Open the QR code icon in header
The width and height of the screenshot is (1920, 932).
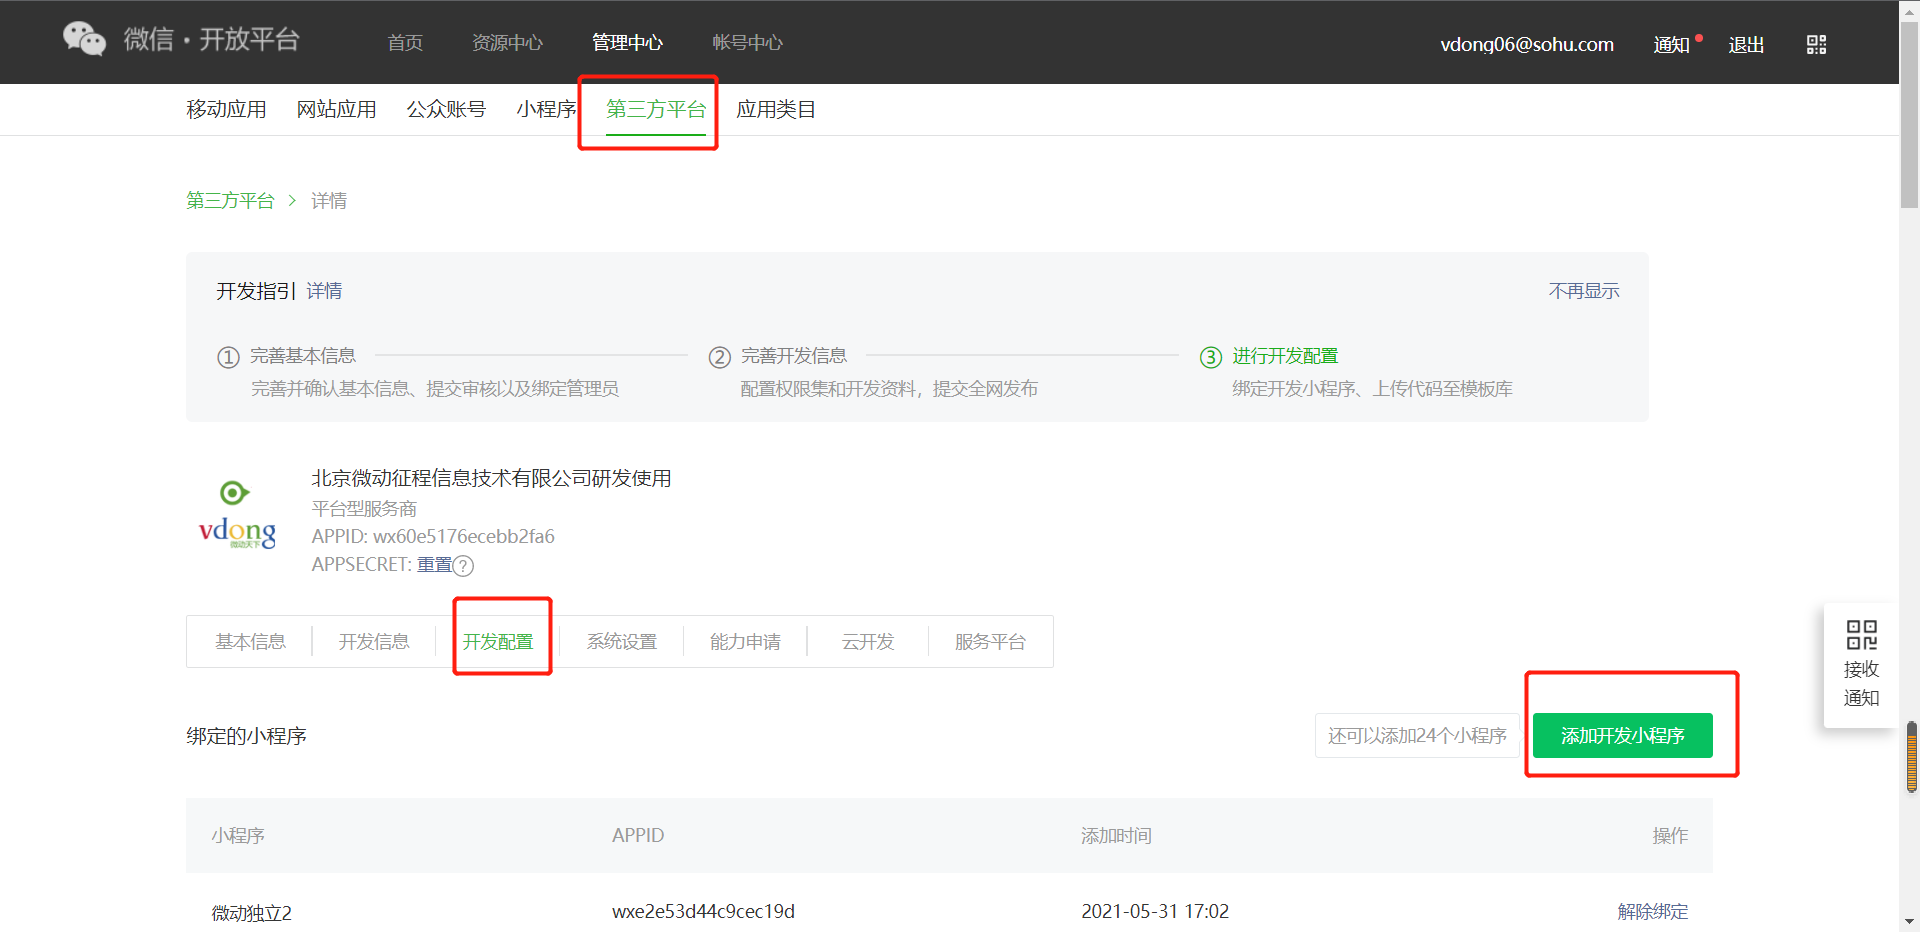[x=1816, y=44]
